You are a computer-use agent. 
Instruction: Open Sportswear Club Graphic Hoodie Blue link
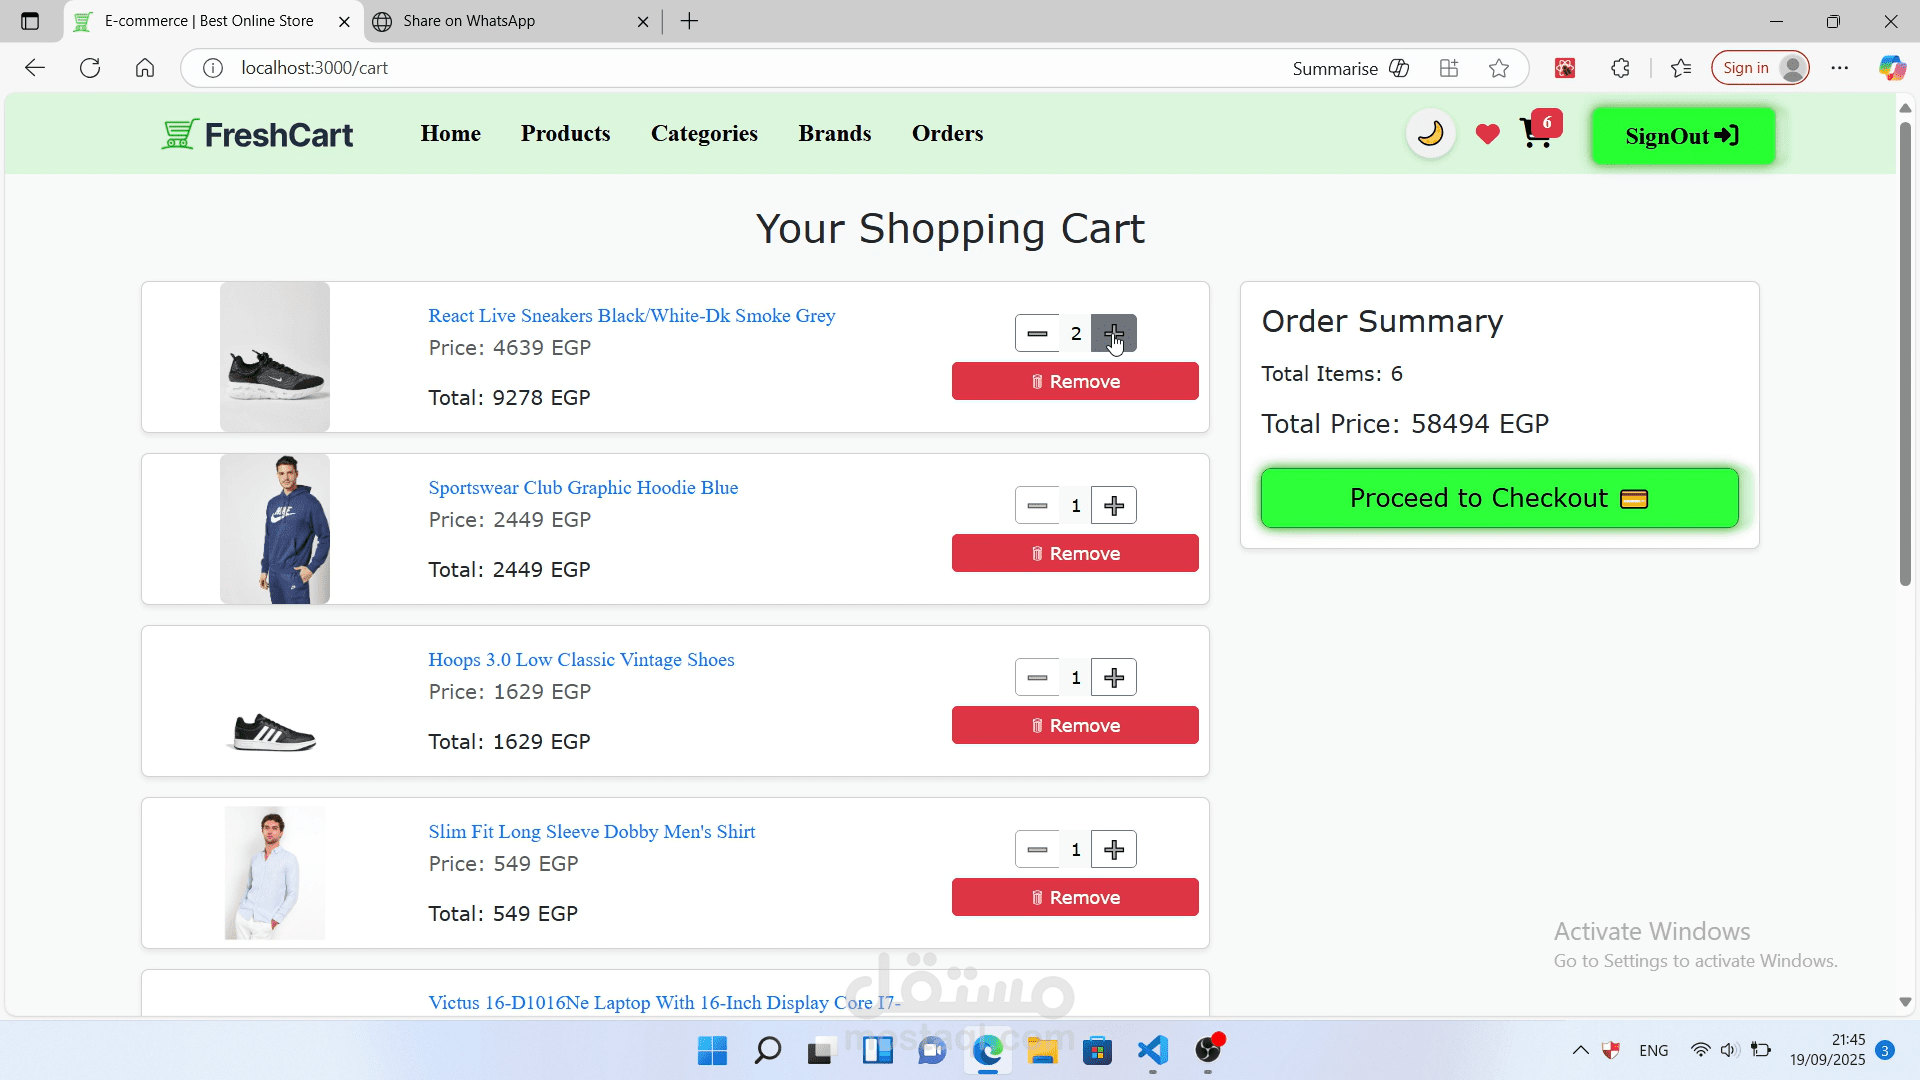point(583,488)
